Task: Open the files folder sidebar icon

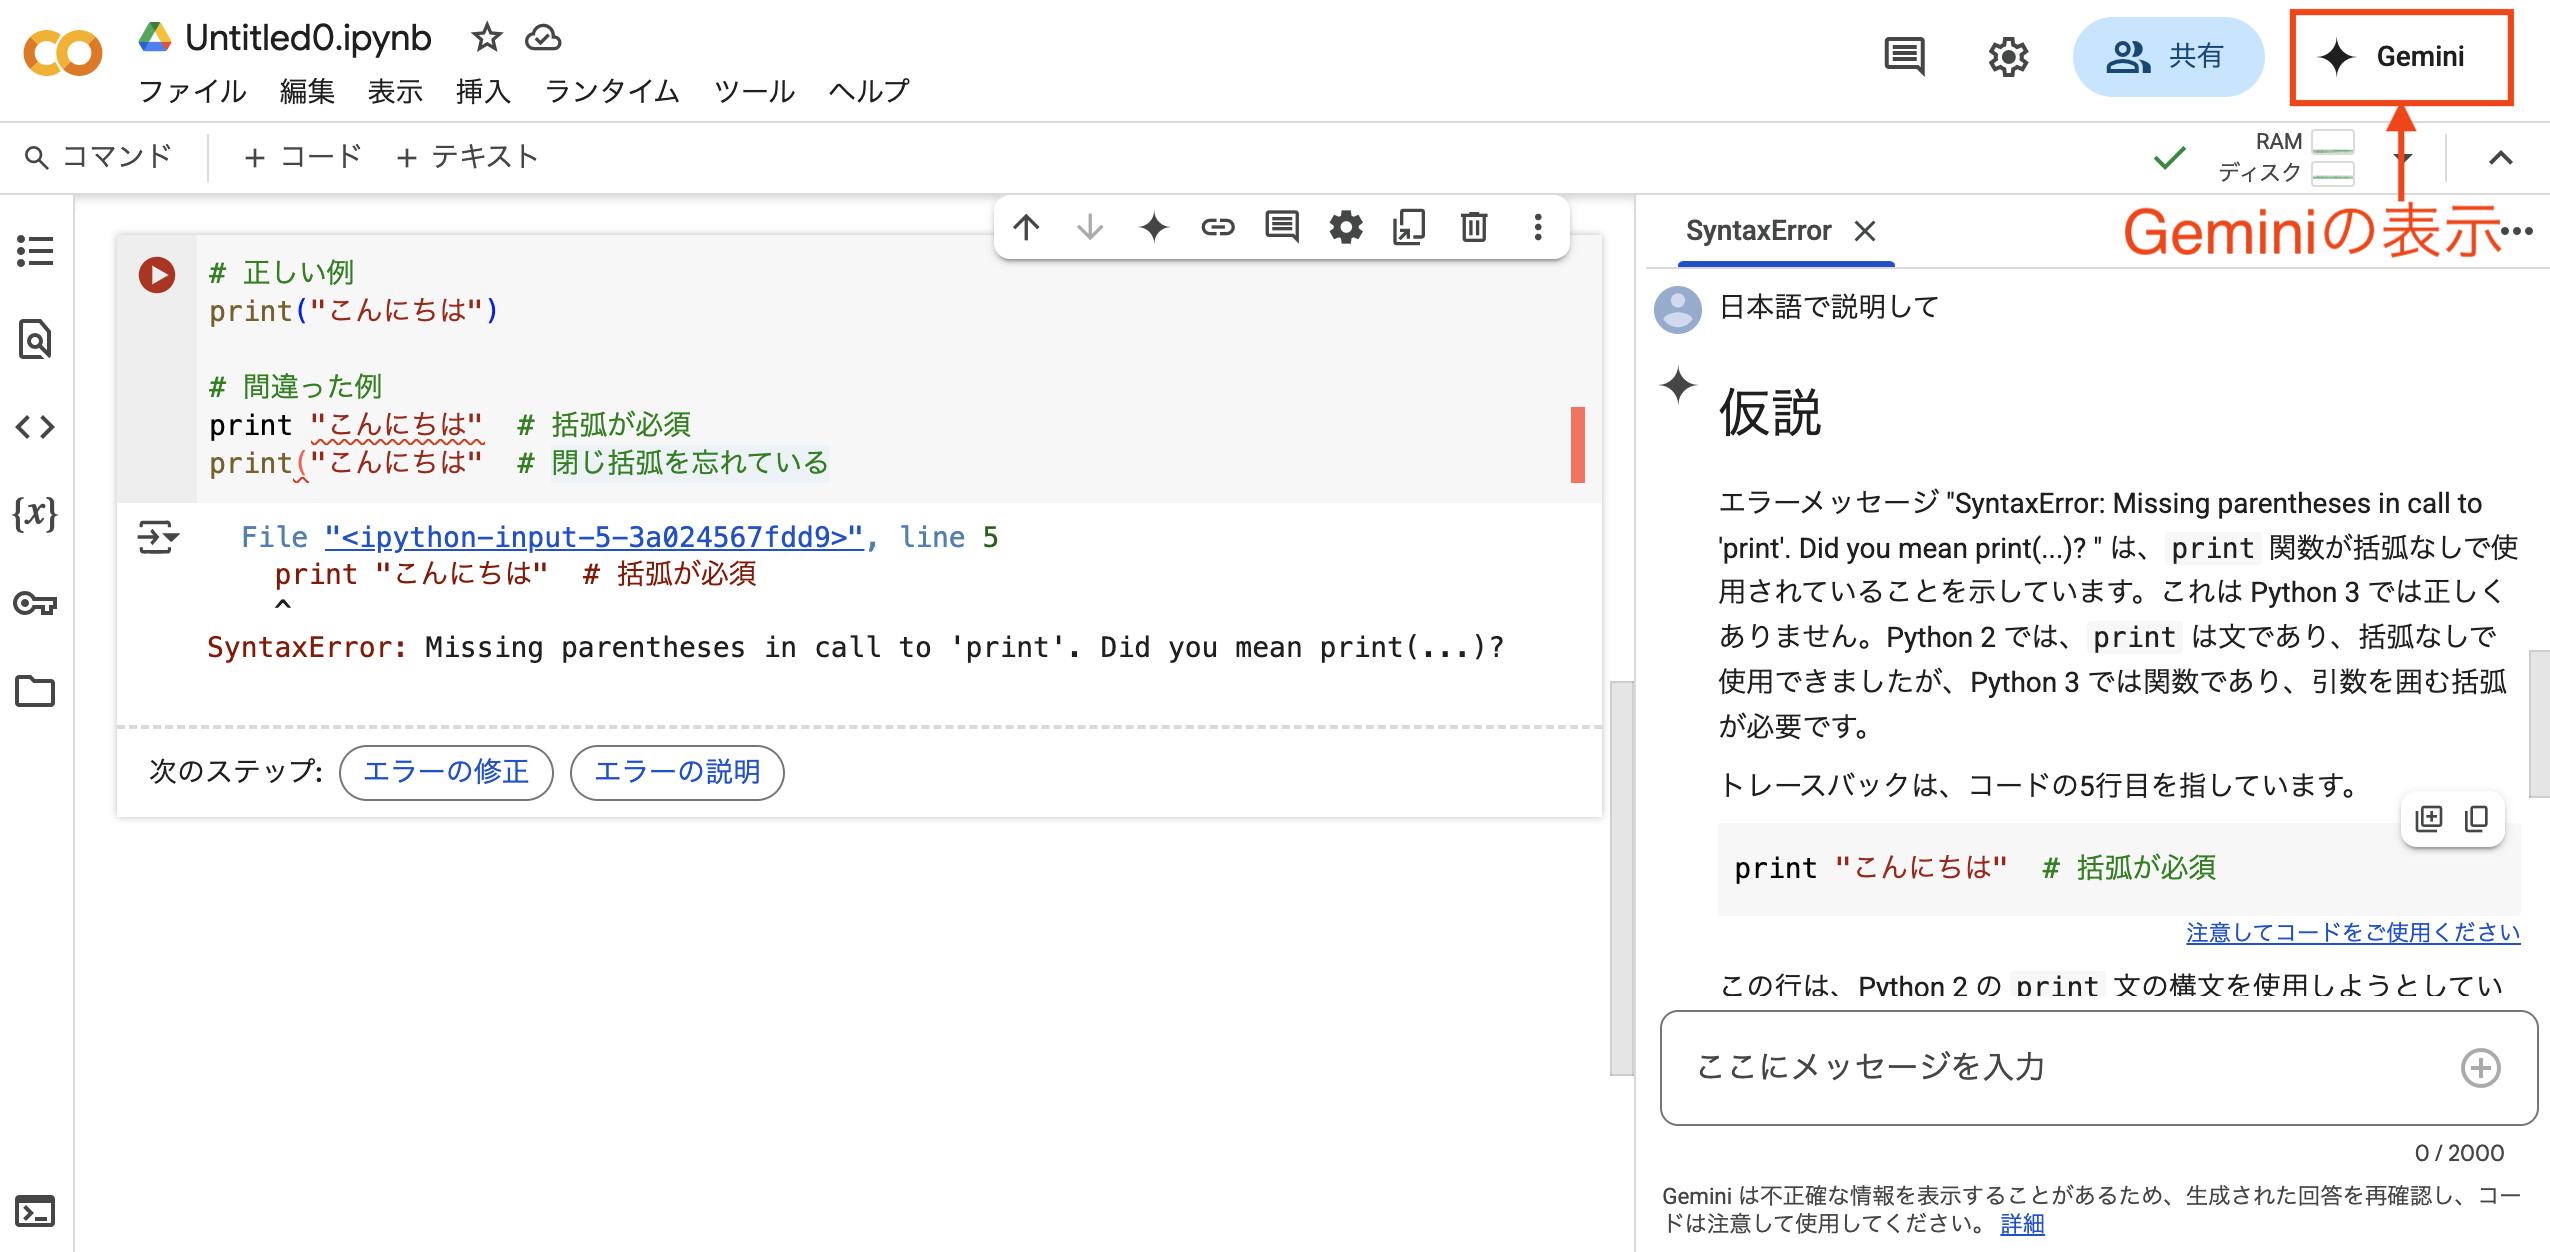Action: (35, 691)
